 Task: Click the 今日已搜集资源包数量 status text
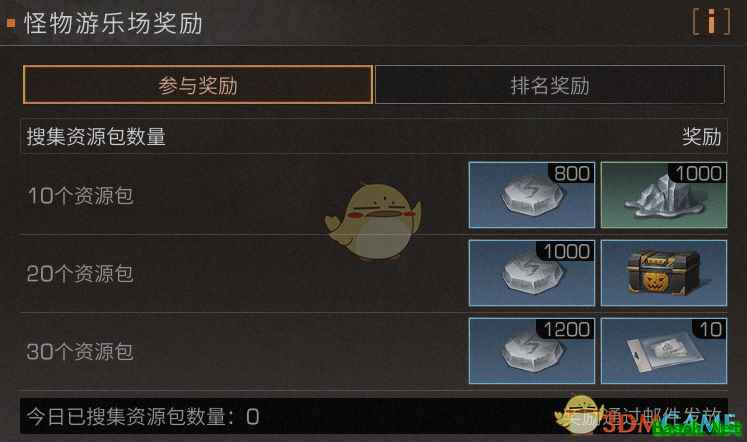142,417
